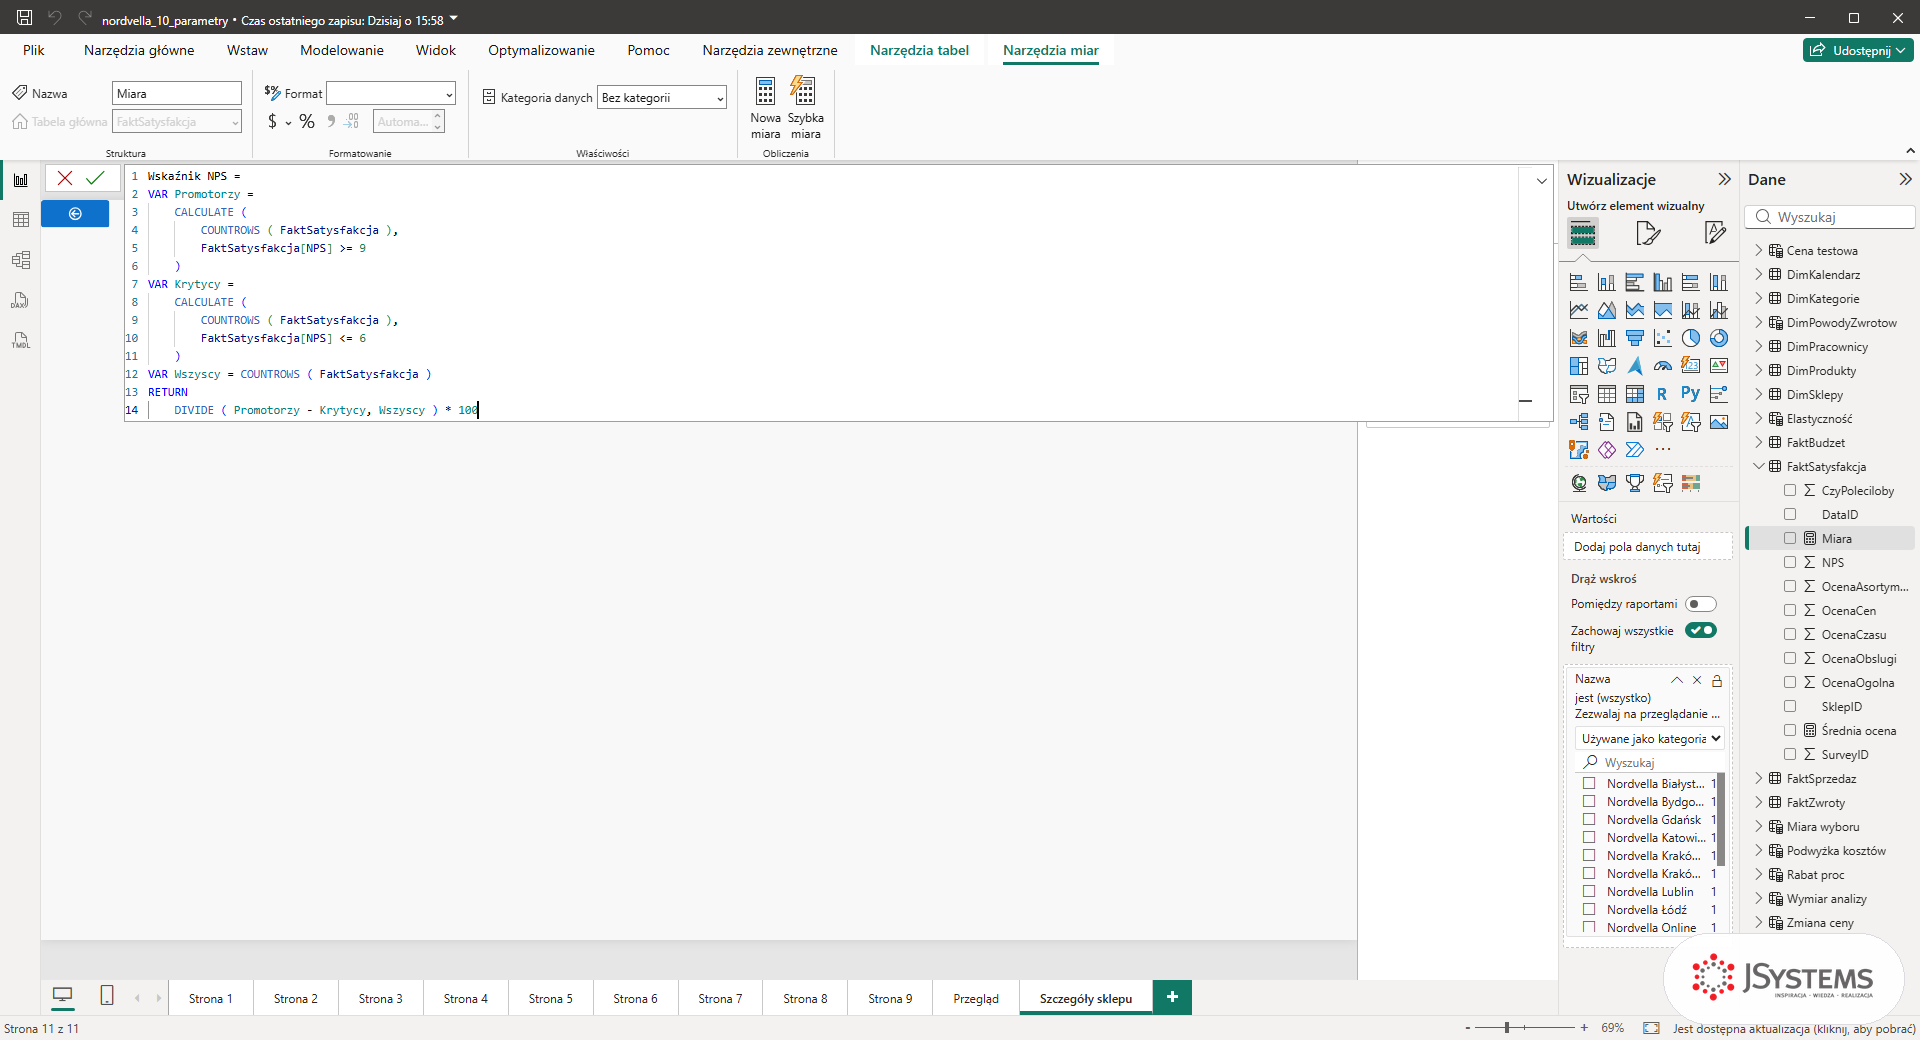Screen dimensions: 1920x1040
Task: Toggle Pomiędzy raportami switch
Action: (x=1701, y=604)
